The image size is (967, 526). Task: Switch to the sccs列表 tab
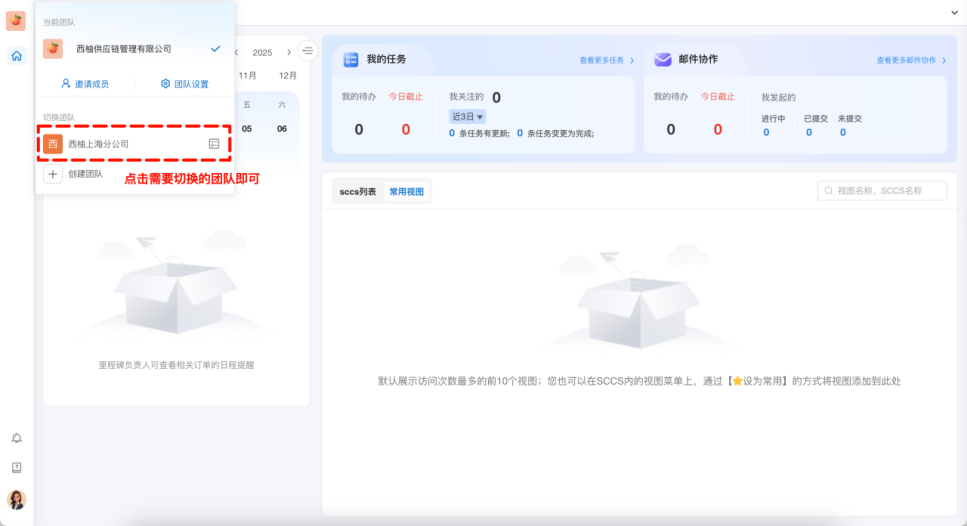tap(358, 191)
